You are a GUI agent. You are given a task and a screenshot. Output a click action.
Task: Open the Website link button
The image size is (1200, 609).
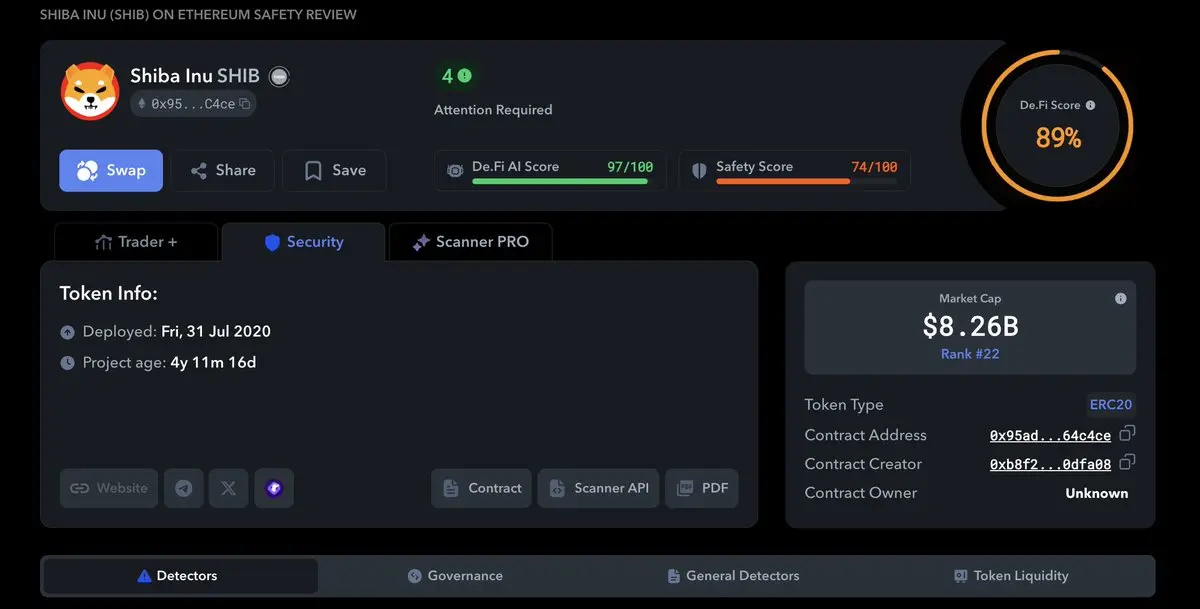coord(109,488)
